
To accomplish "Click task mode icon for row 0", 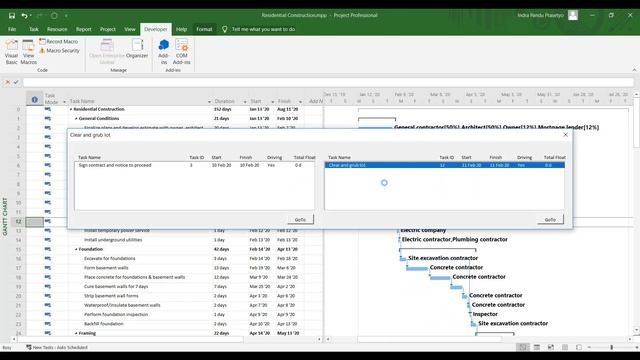I will 48,109.
